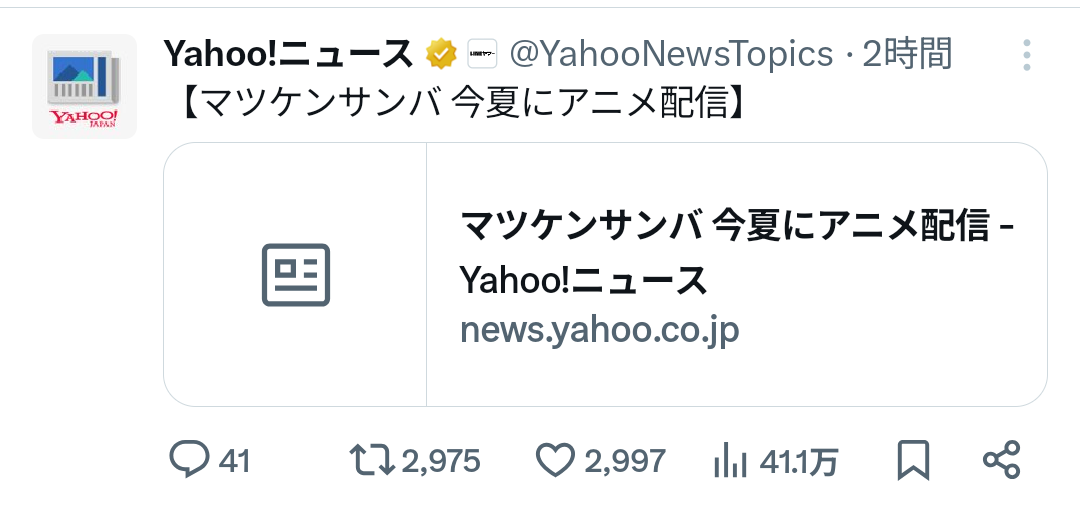Open the @YahooNewsTopics handle link
Screen dimensions: 1080x508
coord(671,54)
